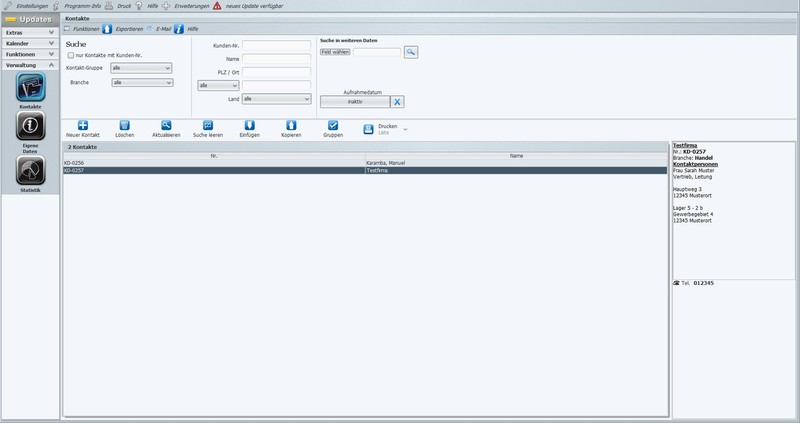Open top bar Hilfe lightbulb icon
Screen dimensions: 800x423
tap(138, 6)
